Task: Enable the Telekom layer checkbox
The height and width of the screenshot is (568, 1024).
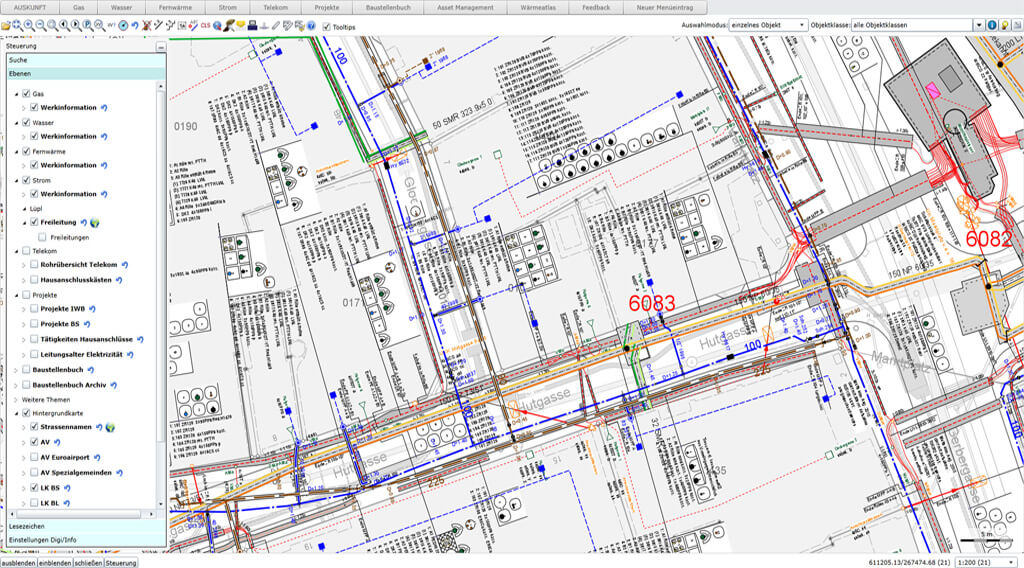Action: click(x=26, y=251)
